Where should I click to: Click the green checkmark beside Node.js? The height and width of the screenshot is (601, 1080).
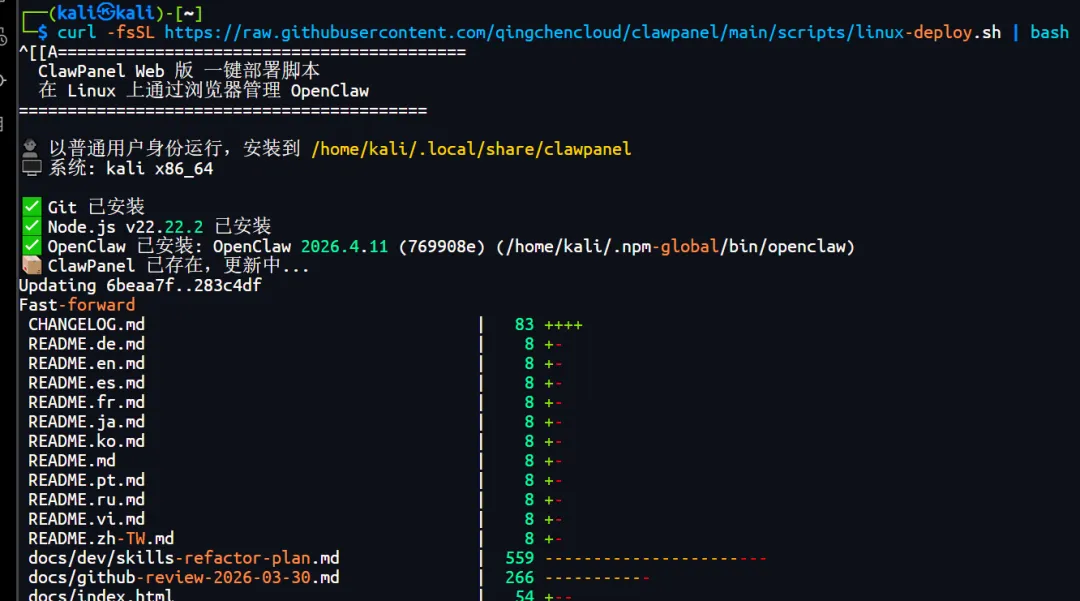point(32,226)
